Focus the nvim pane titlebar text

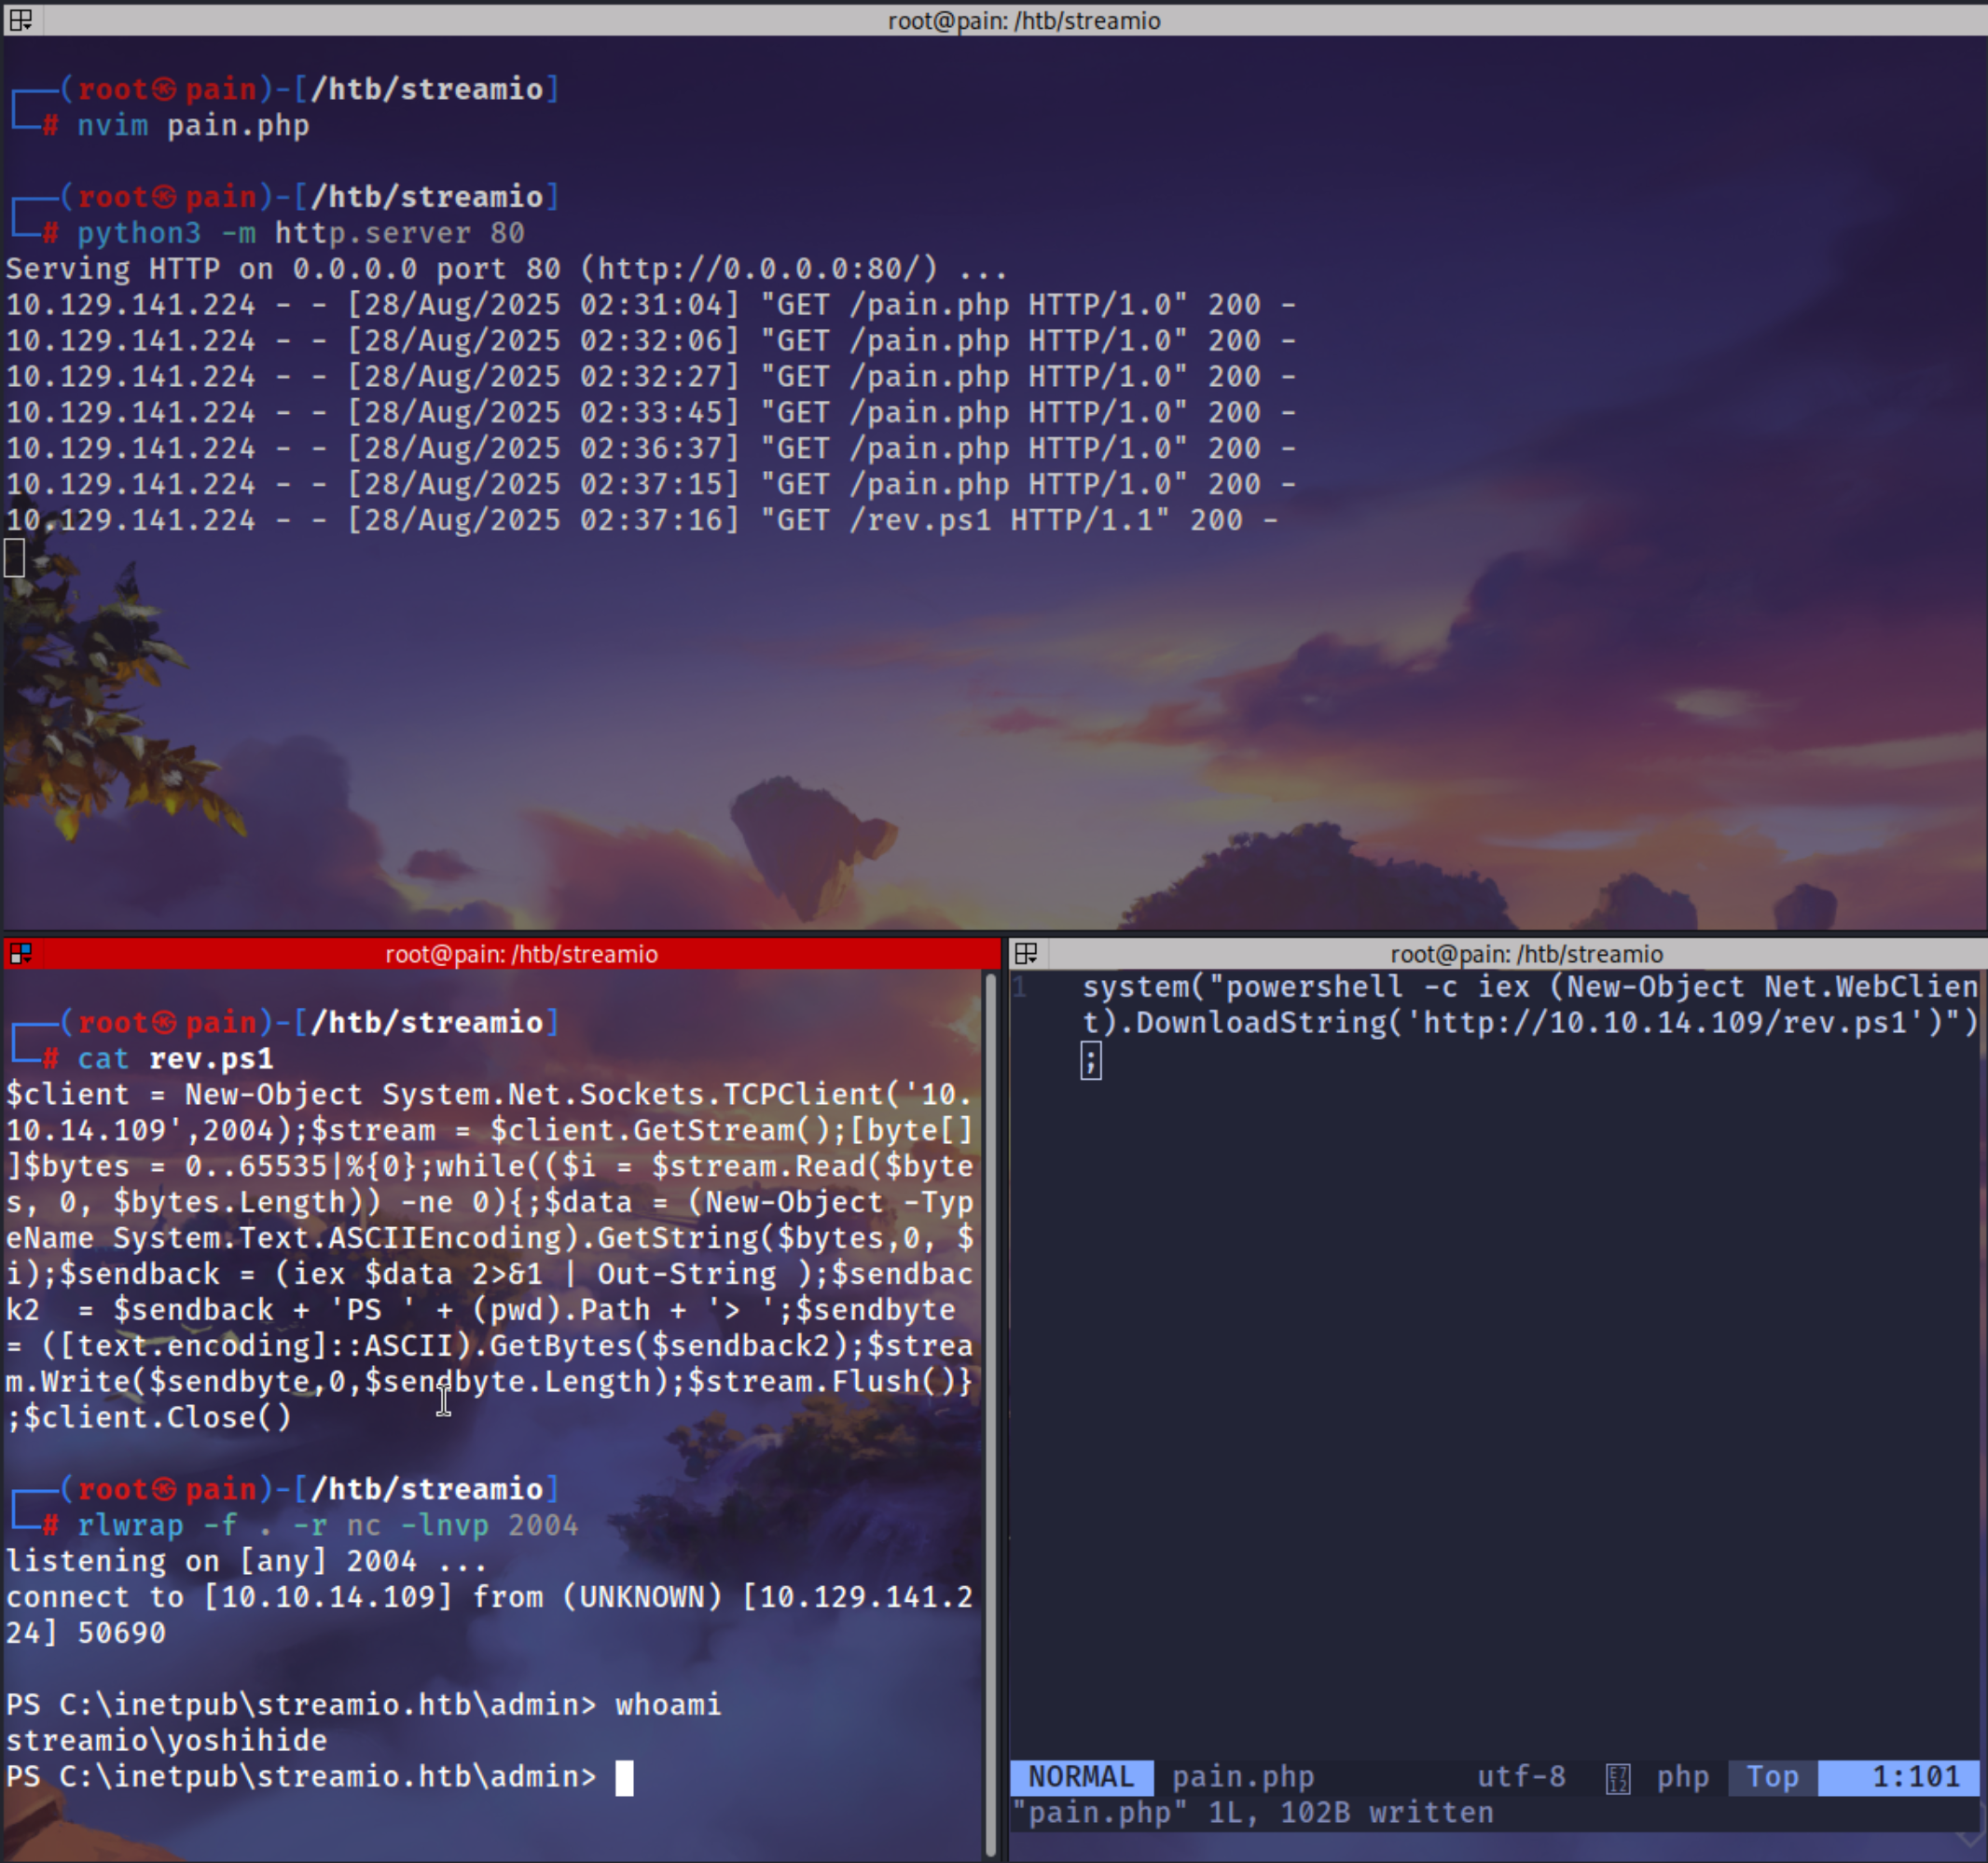click(x=1526, y=953)
